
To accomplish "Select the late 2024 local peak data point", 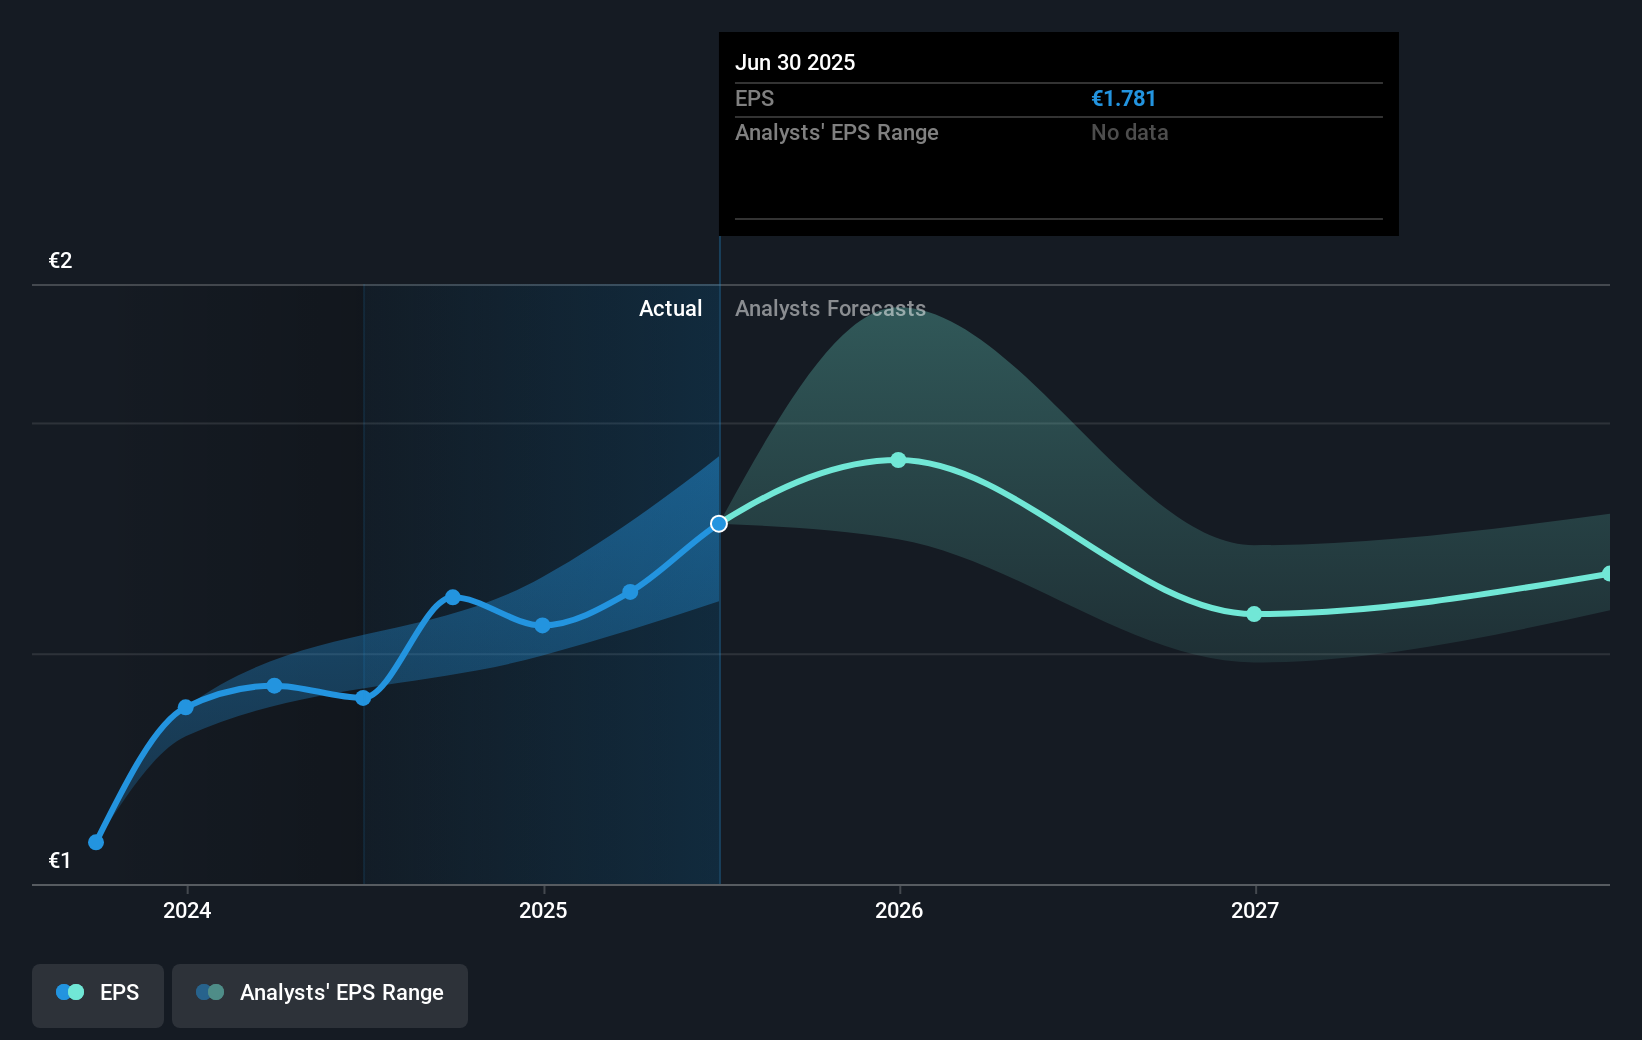I will [455, 597].
